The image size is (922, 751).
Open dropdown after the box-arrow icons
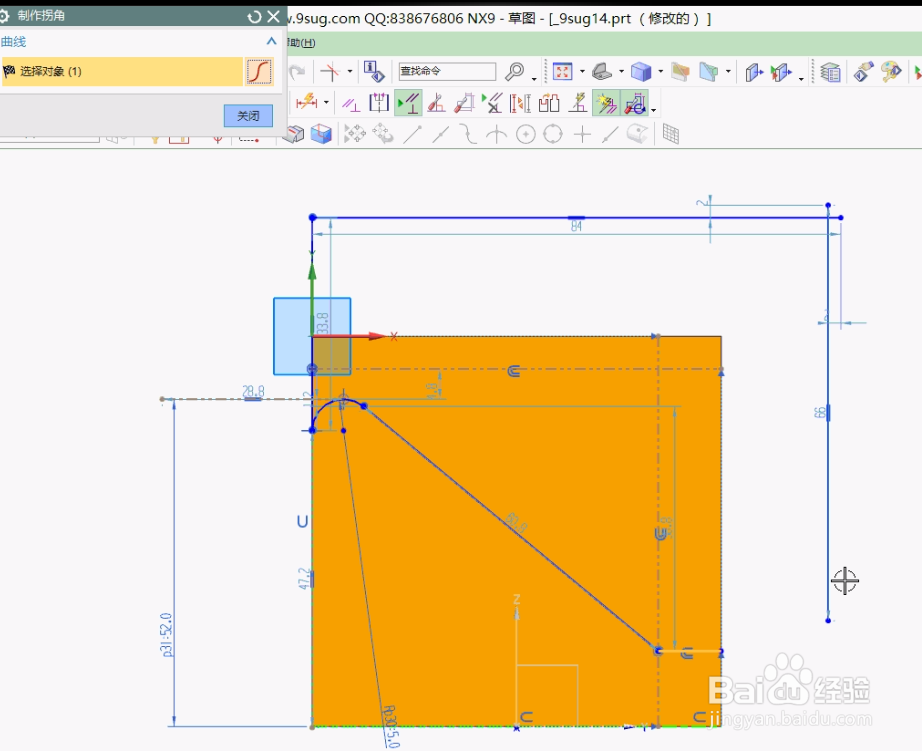pyautogui.click(x=801, y=78)
